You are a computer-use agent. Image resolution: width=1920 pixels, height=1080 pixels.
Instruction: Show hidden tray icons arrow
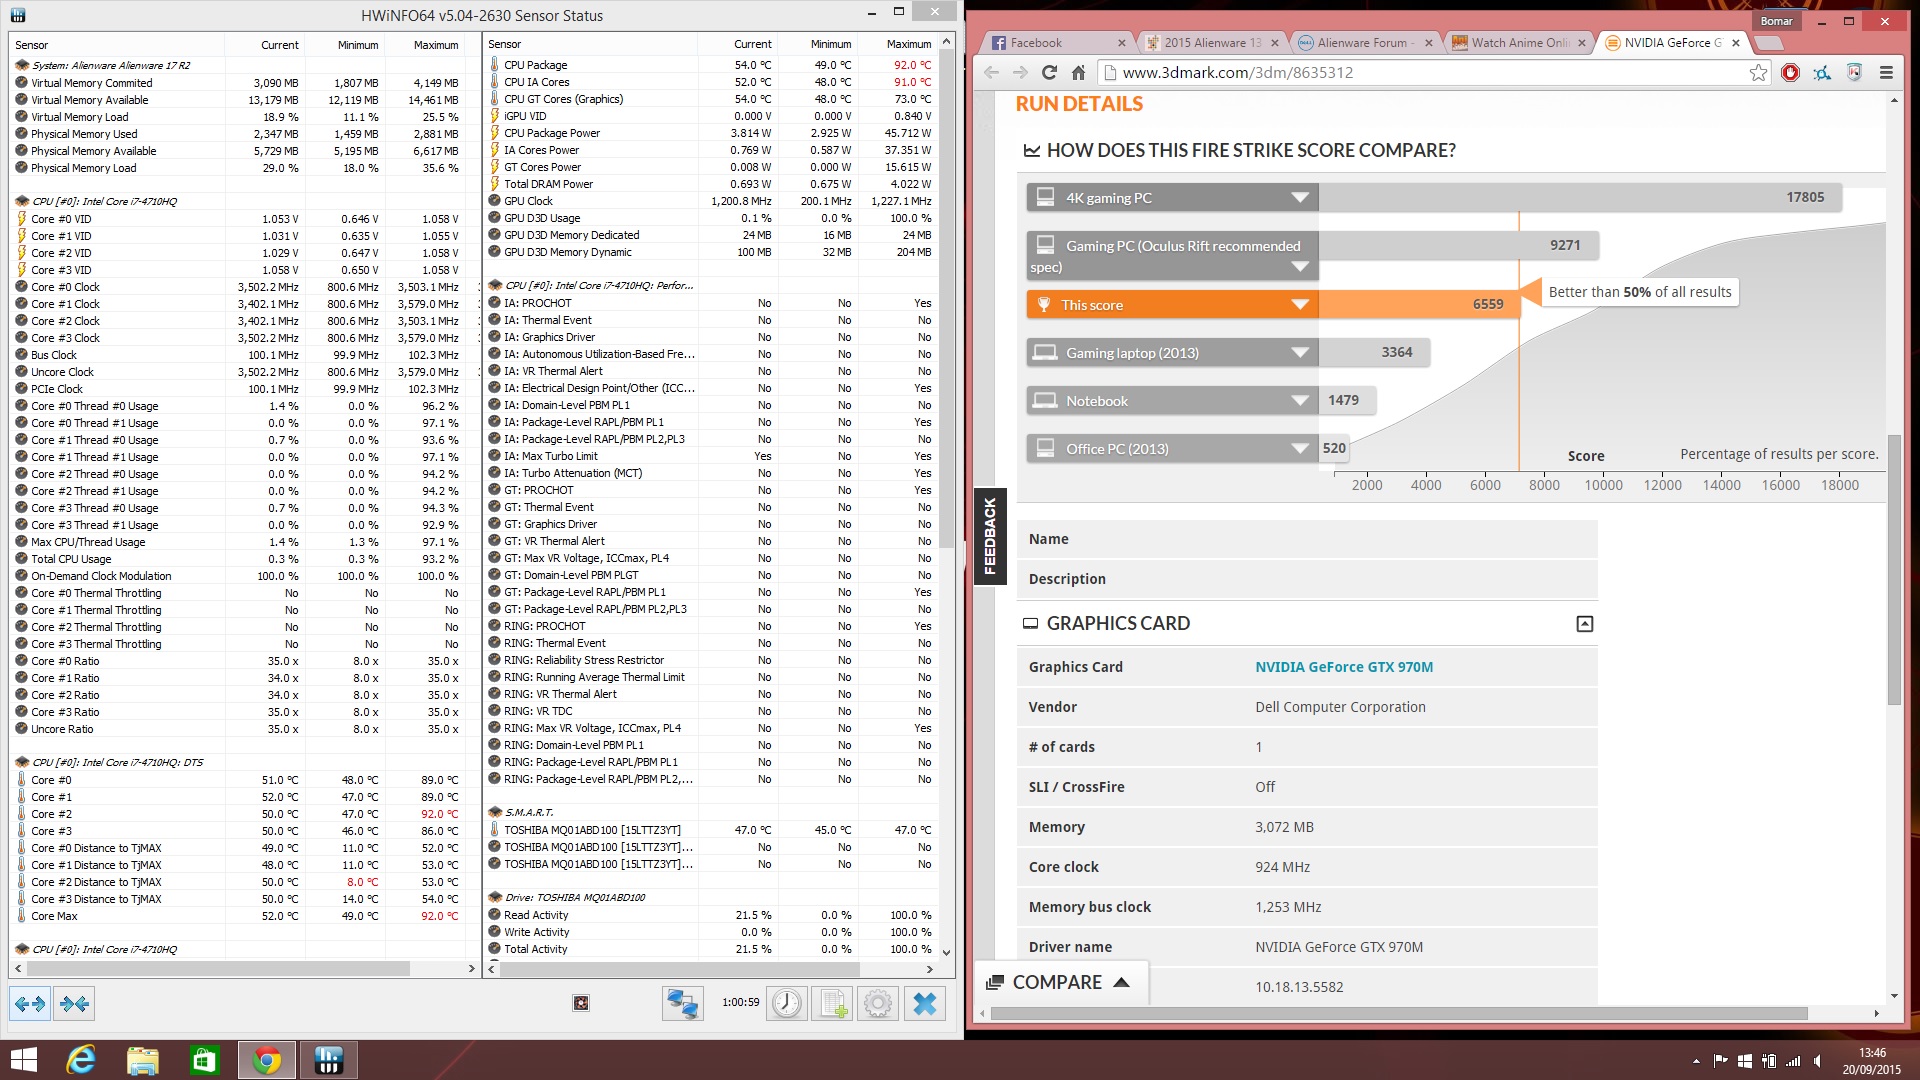click(1696, 1061)
